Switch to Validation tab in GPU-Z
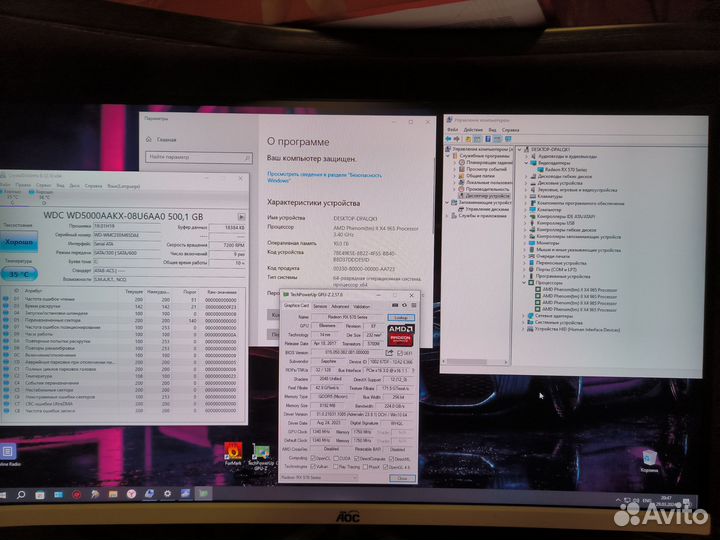Viewport: 720px width, 540px height. click(x=361, y=306)
